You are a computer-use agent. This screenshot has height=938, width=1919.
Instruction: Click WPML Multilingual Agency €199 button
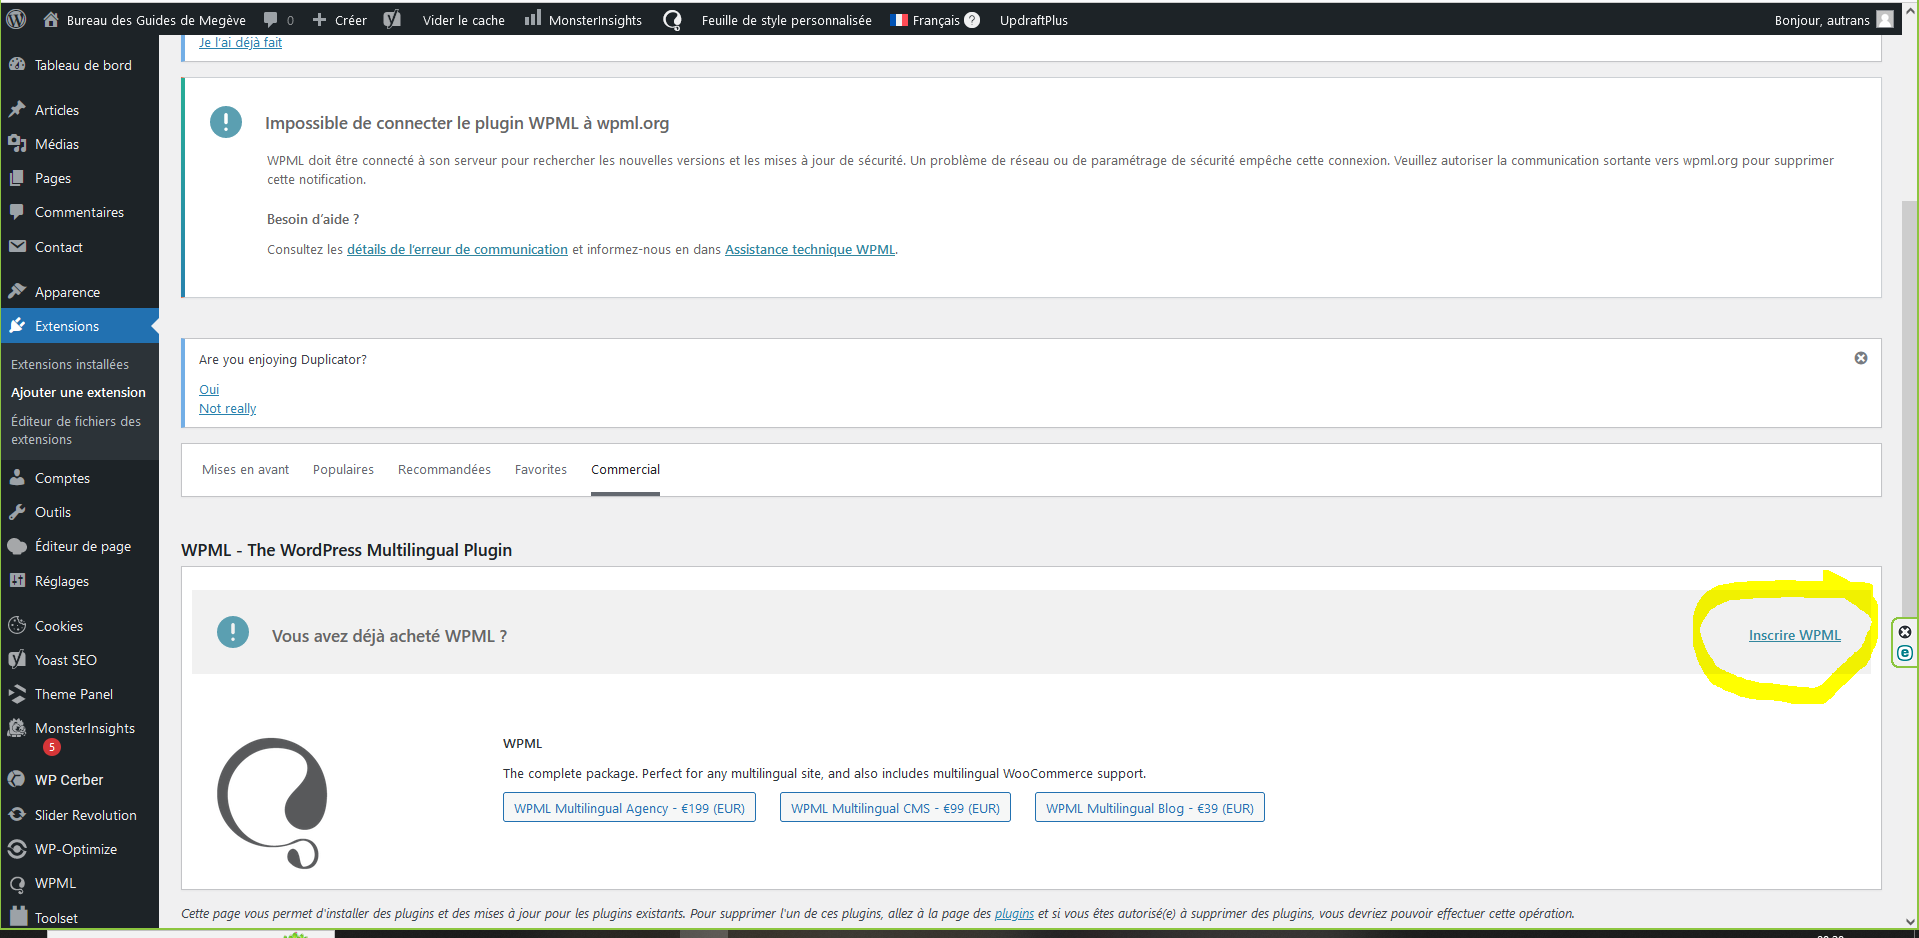[x=629, y=808]
